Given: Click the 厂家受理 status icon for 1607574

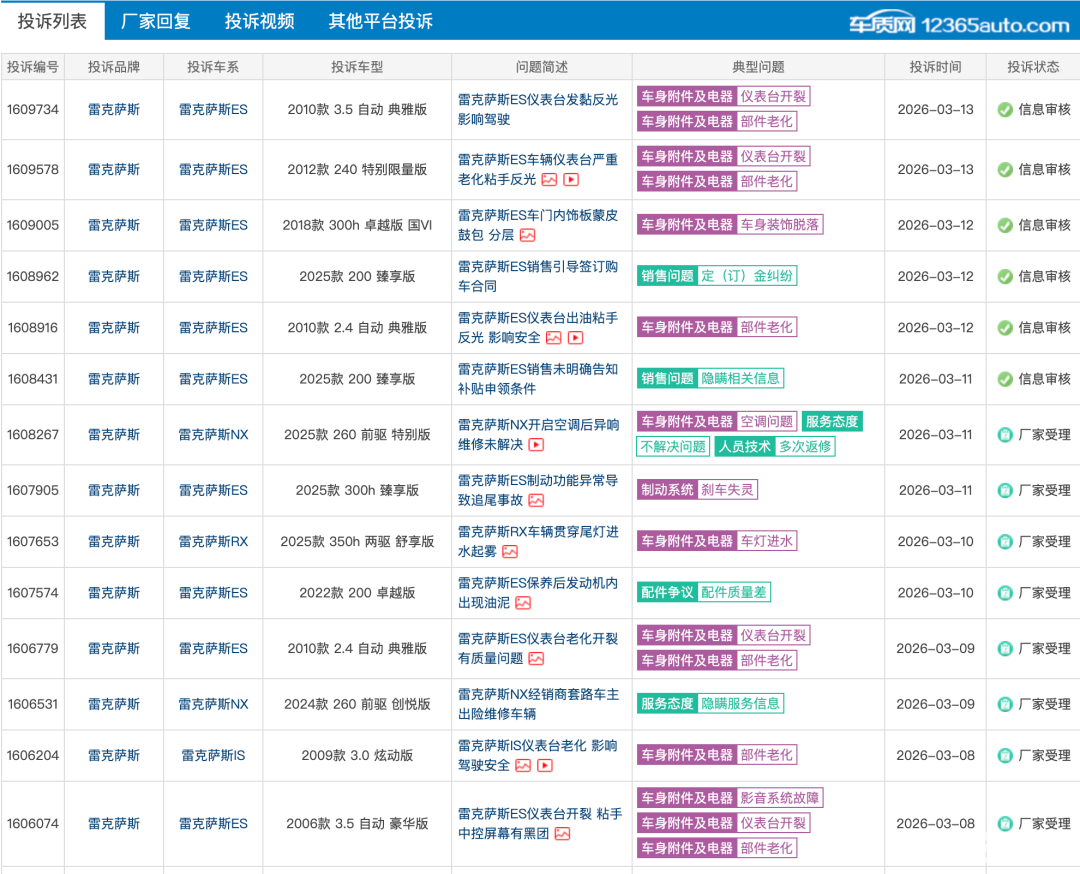Looking at the screenshot, I should point(1005,593).
